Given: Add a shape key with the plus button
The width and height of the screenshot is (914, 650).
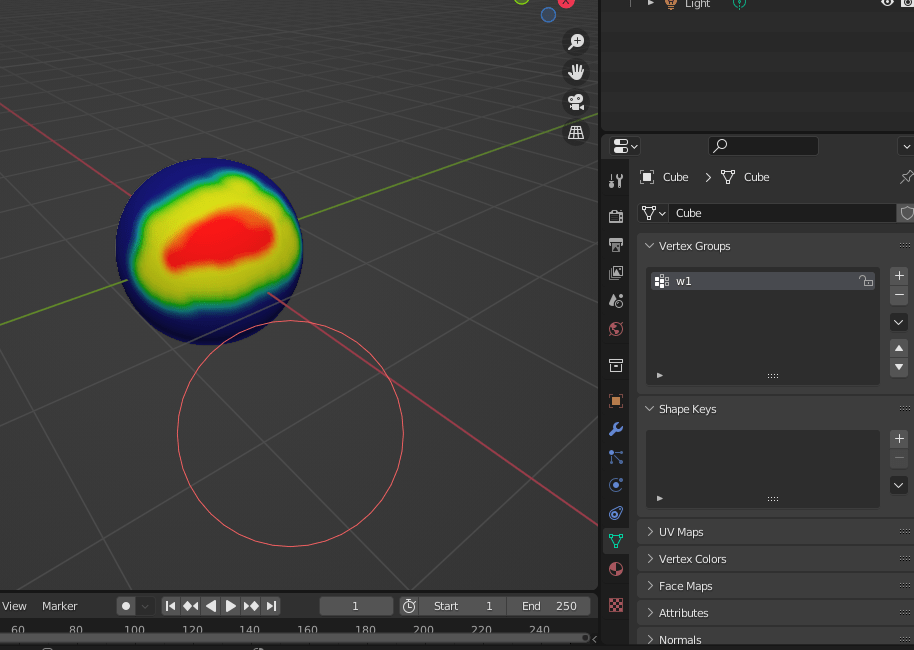Looking at the screenshot, I should point(898,438).
